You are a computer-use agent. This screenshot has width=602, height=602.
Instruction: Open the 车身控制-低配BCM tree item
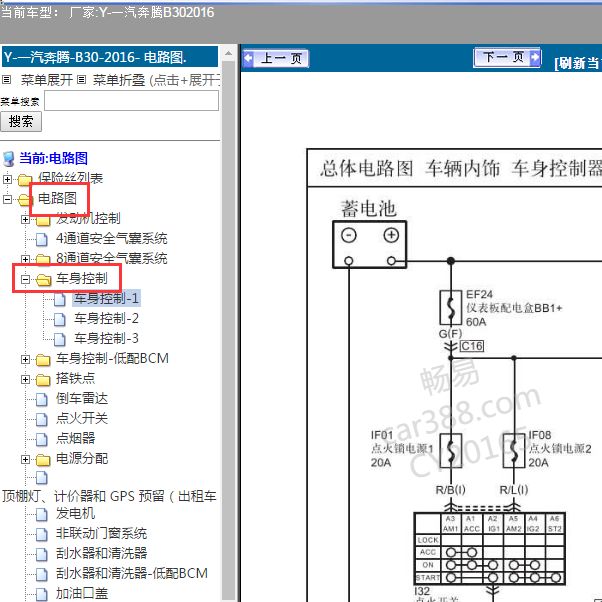tap(112, 358)
